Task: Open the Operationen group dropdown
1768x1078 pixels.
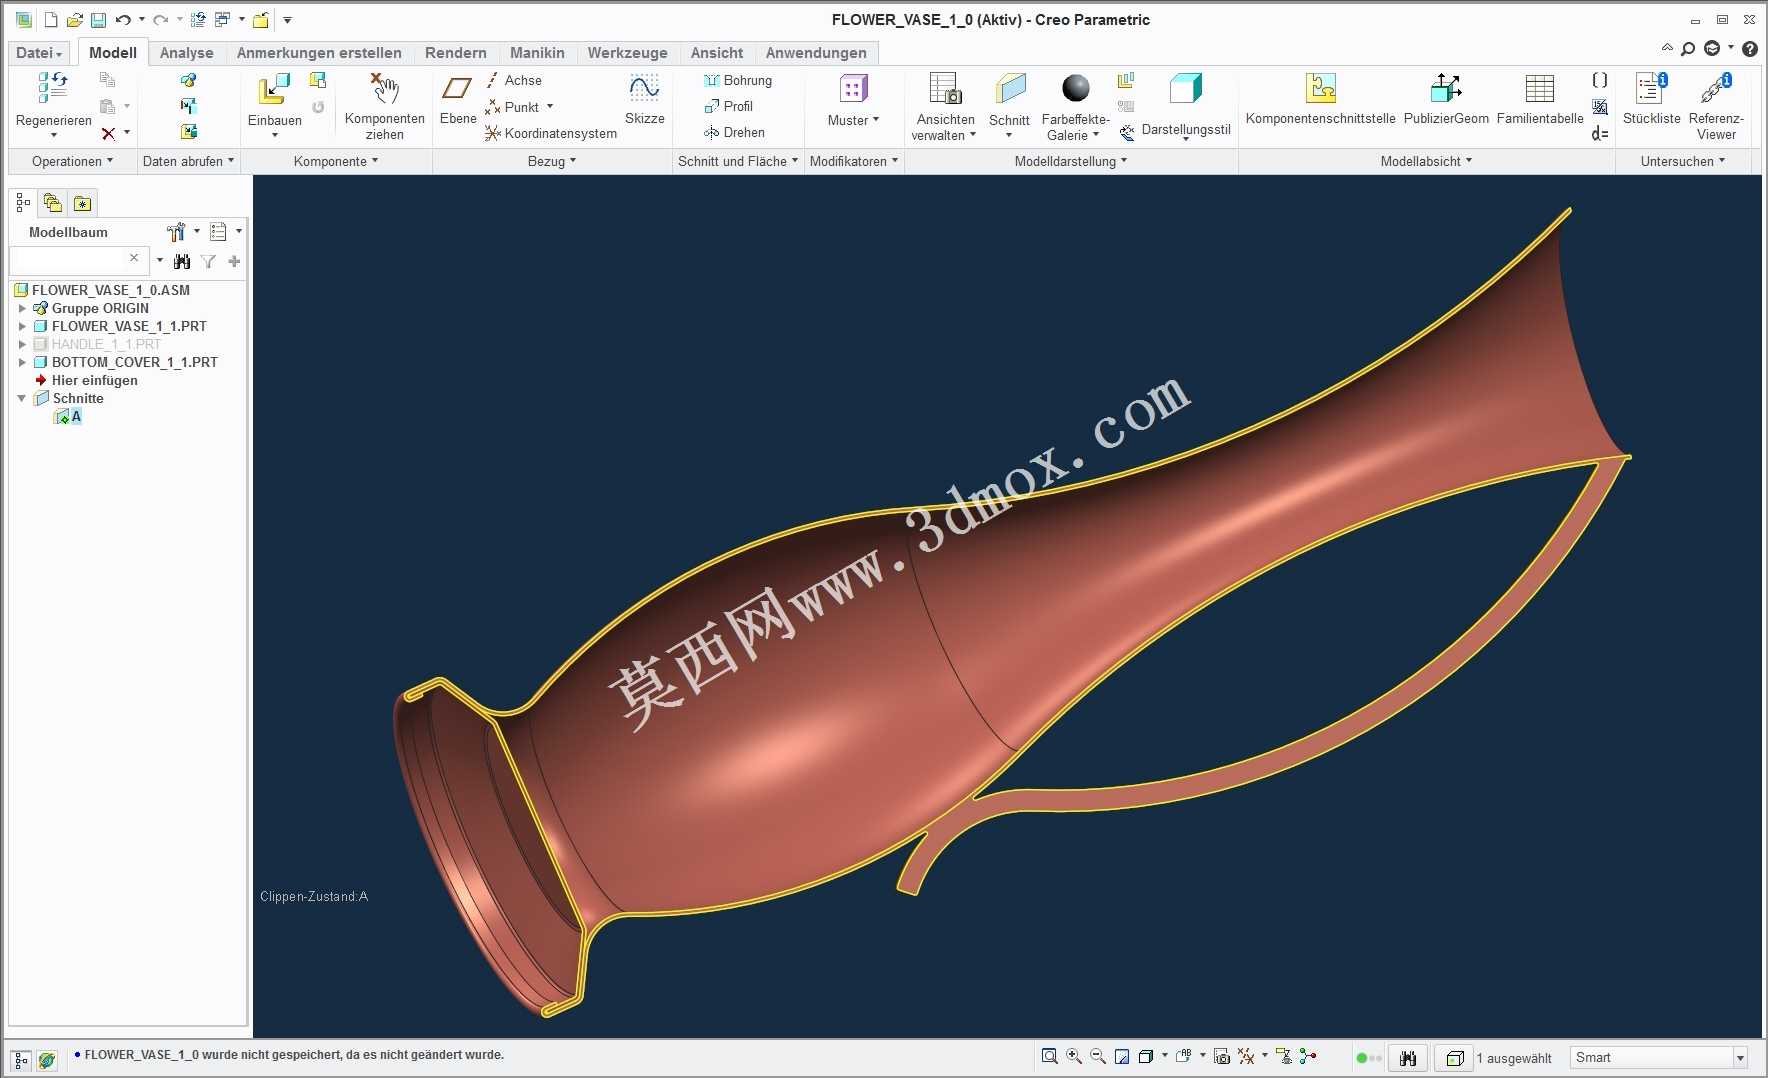Action: coord(72,161)
